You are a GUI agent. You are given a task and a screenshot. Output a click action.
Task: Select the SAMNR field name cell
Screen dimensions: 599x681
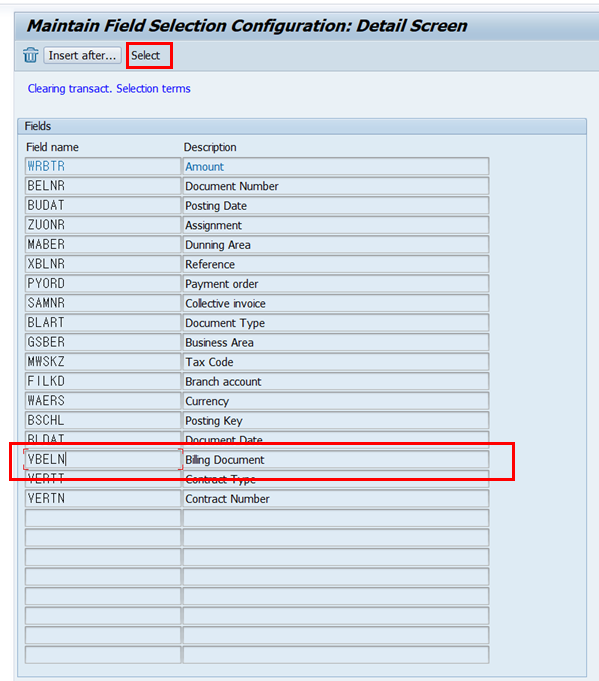click(103, 303)
